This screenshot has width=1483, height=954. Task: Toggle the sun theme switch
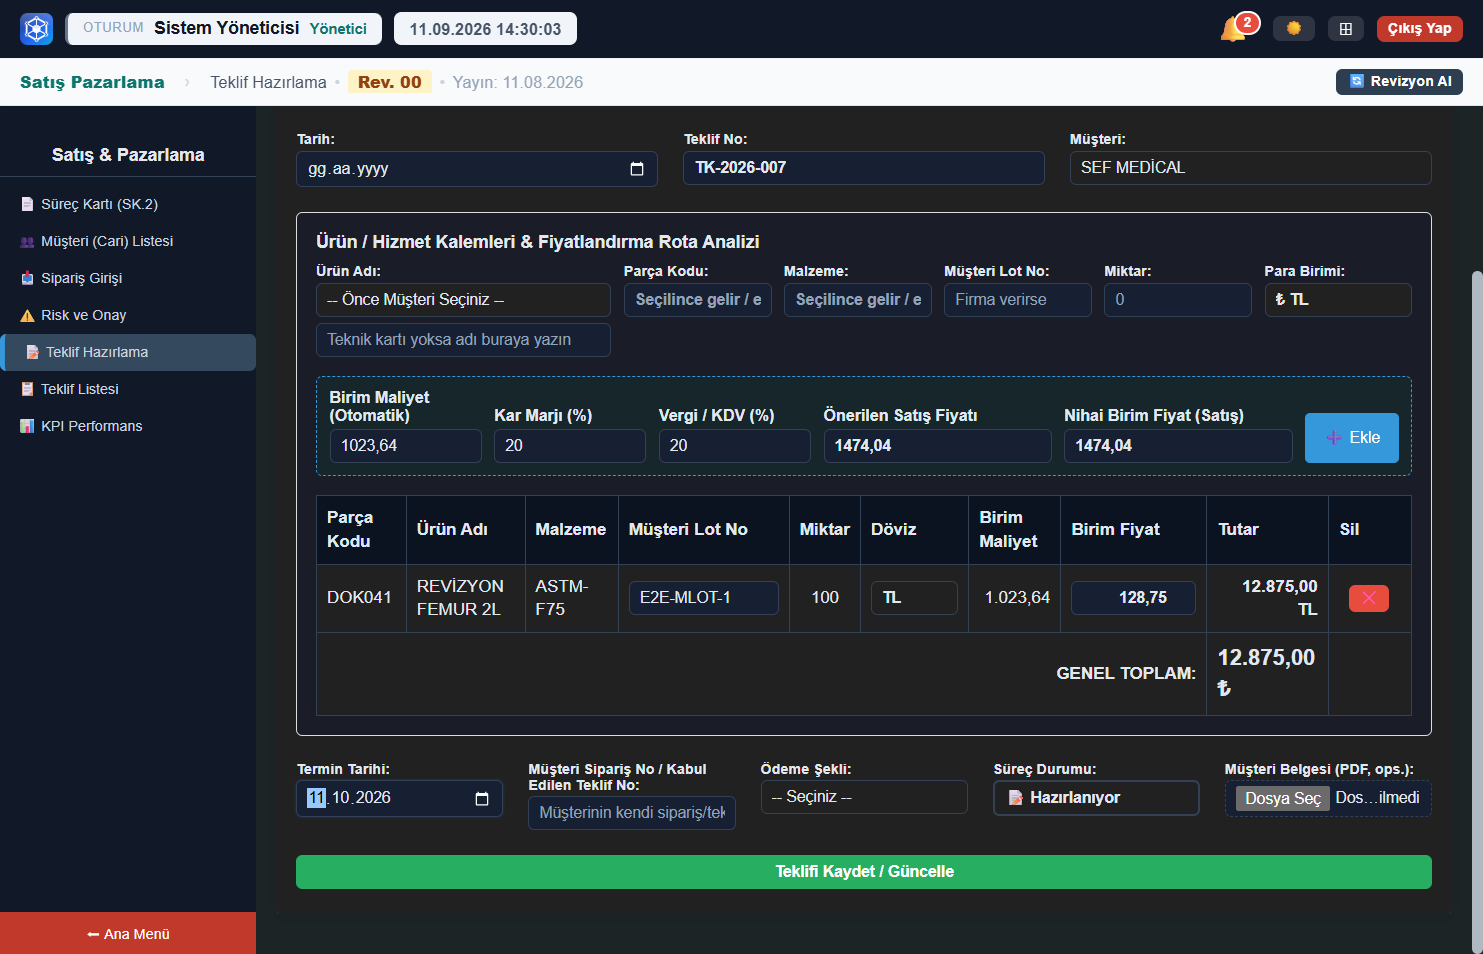(1294, 28)
